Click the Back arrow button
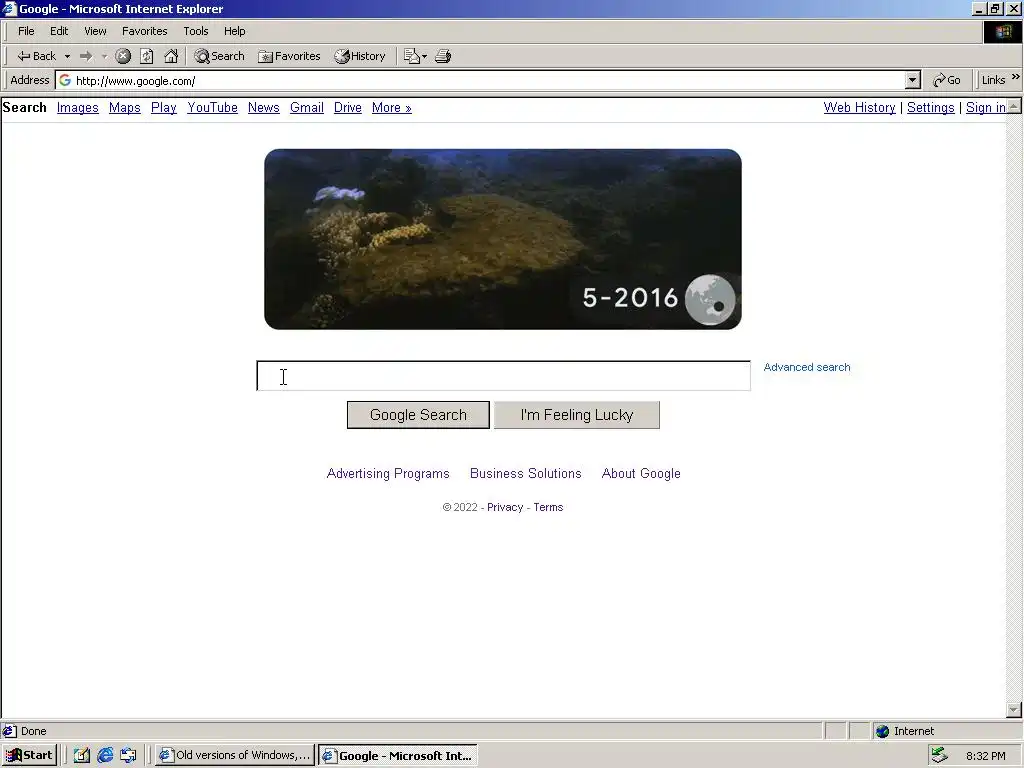The height and width of the screenshot is (768, 1024). tap(36, 56)
